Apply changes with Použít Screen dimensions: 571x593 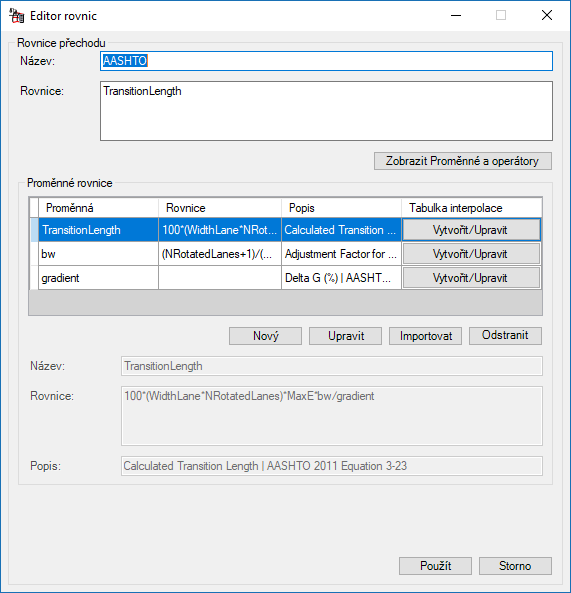[435, 566]
